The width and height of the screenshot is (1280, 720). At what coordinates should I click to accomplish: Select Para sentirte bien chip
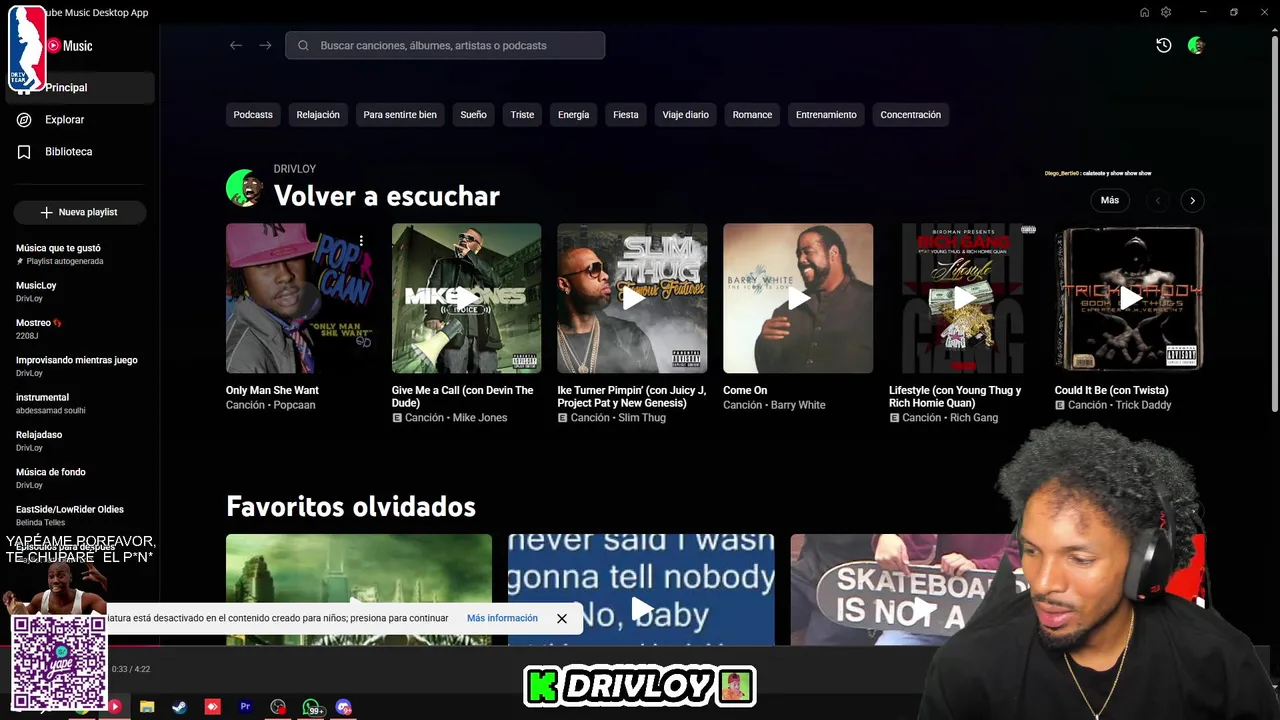[400, 115]
